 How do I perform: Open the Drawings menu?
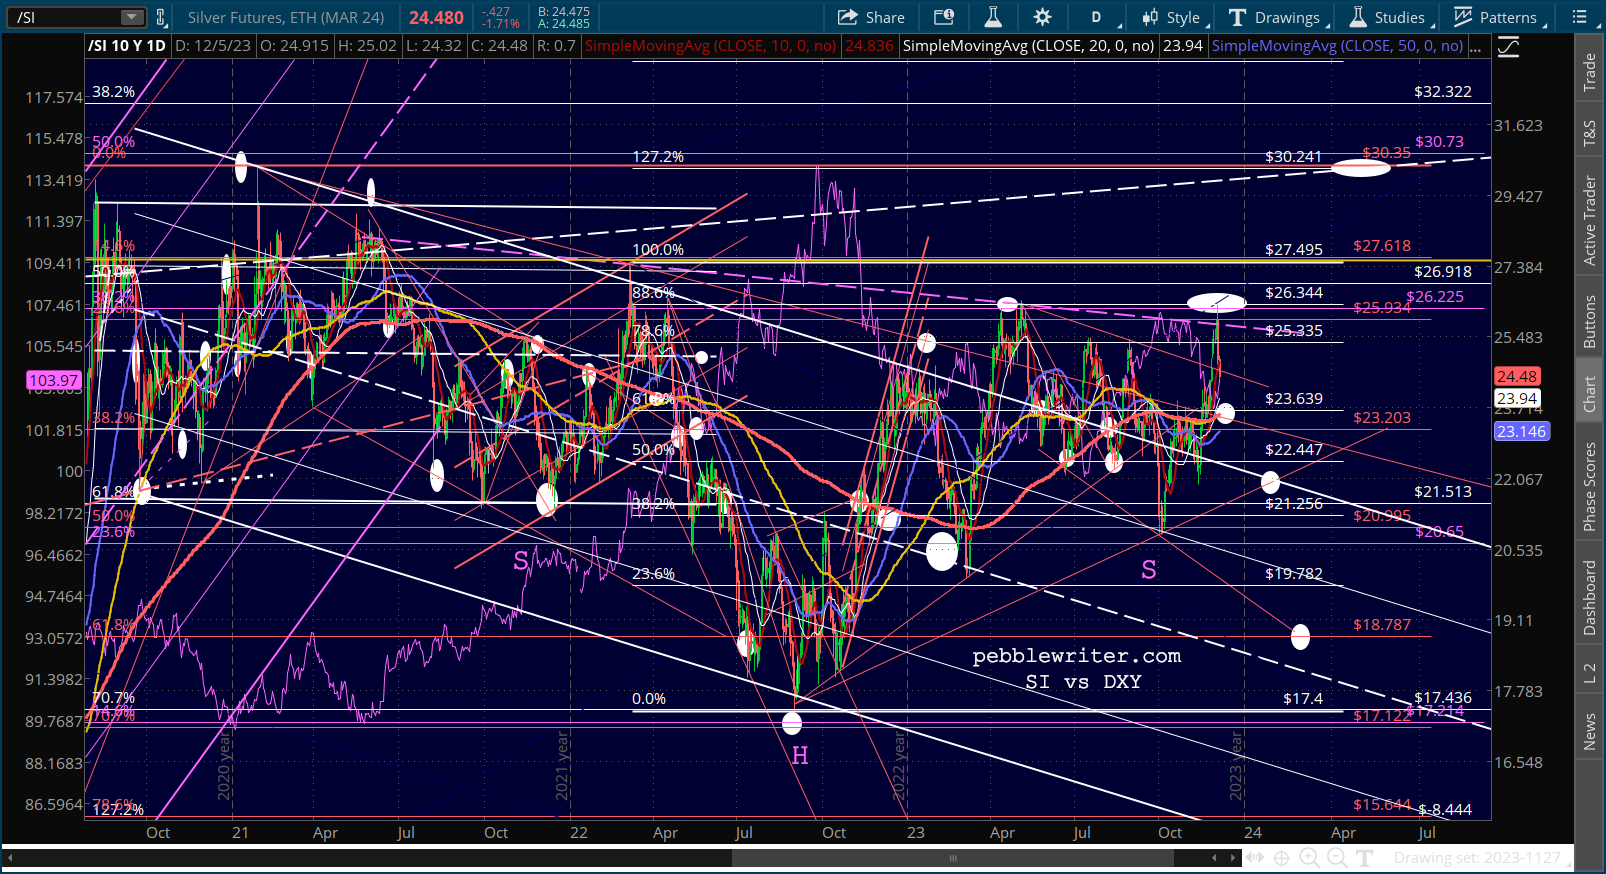click(1278, 17)
